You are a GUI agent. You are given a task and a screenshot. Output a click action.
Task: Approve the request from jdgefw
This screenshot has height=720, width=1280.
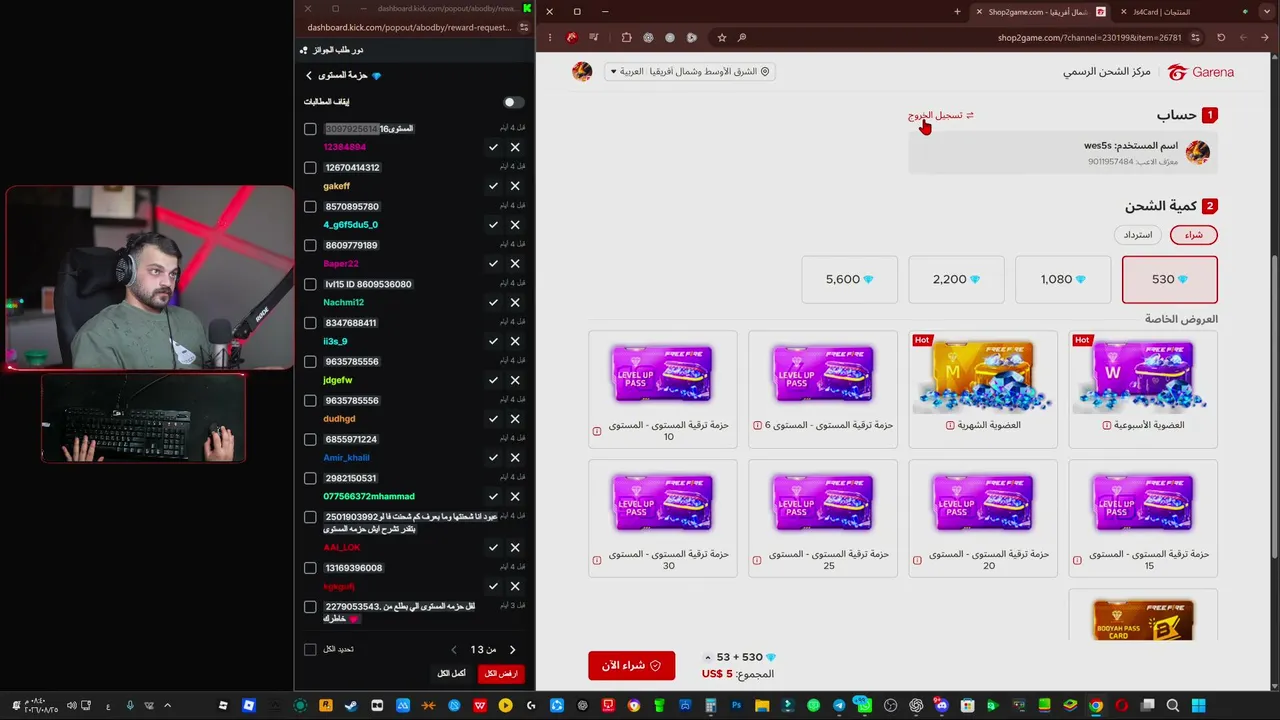tap(493, 380)
